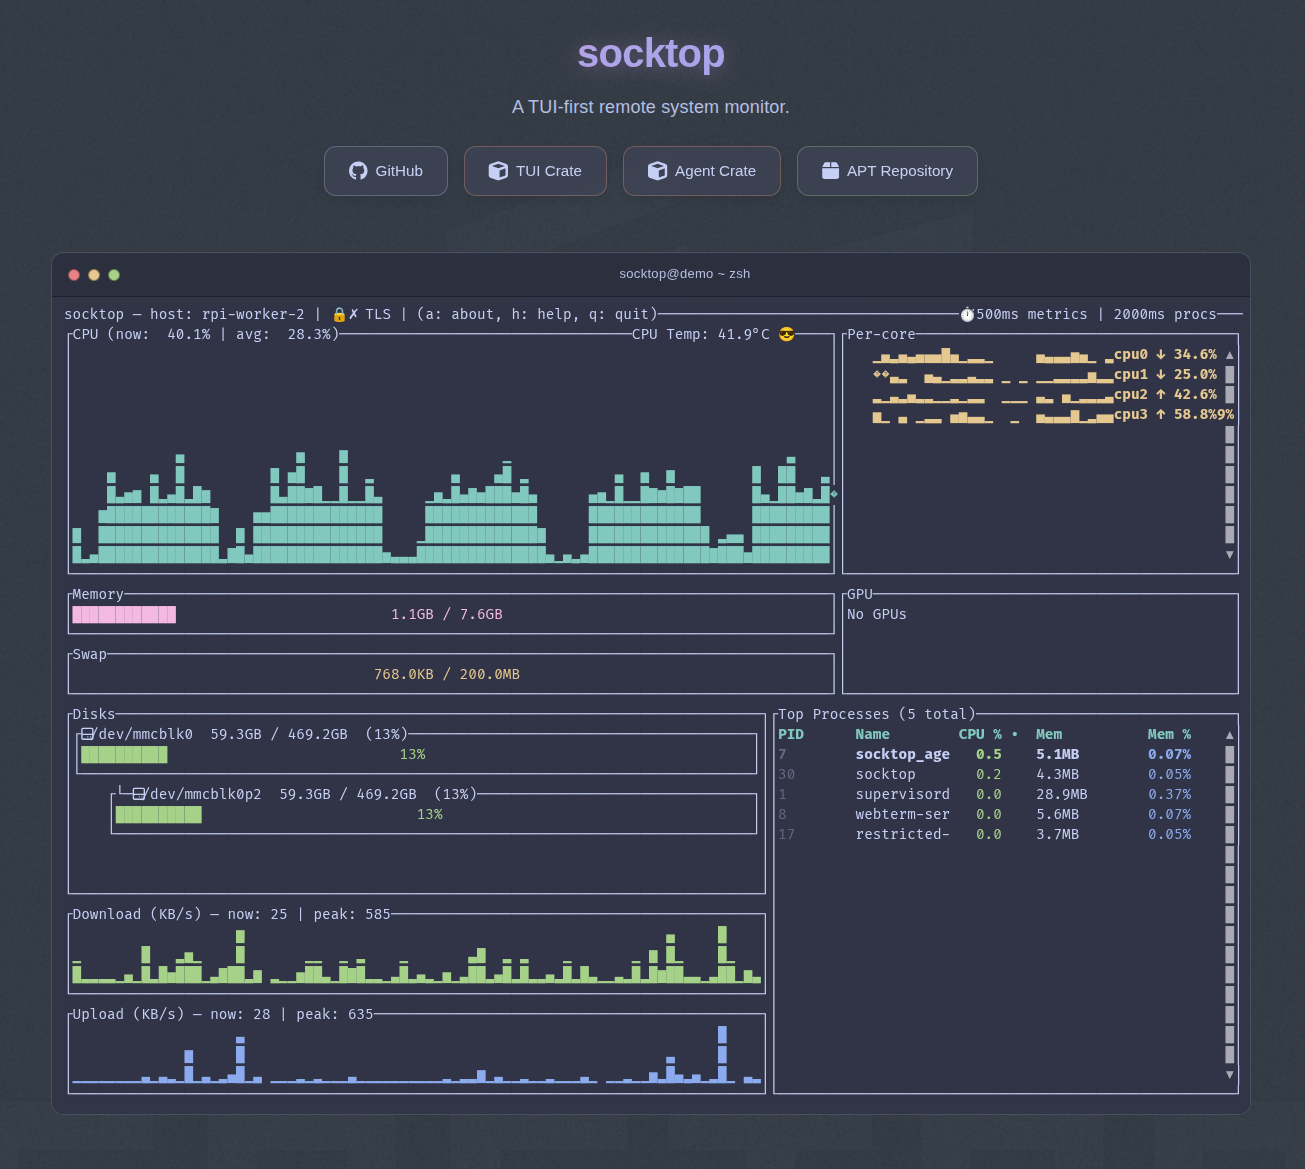Open the GitHub repository button
Screen dimensions: 1305x1169
[386, 171]
